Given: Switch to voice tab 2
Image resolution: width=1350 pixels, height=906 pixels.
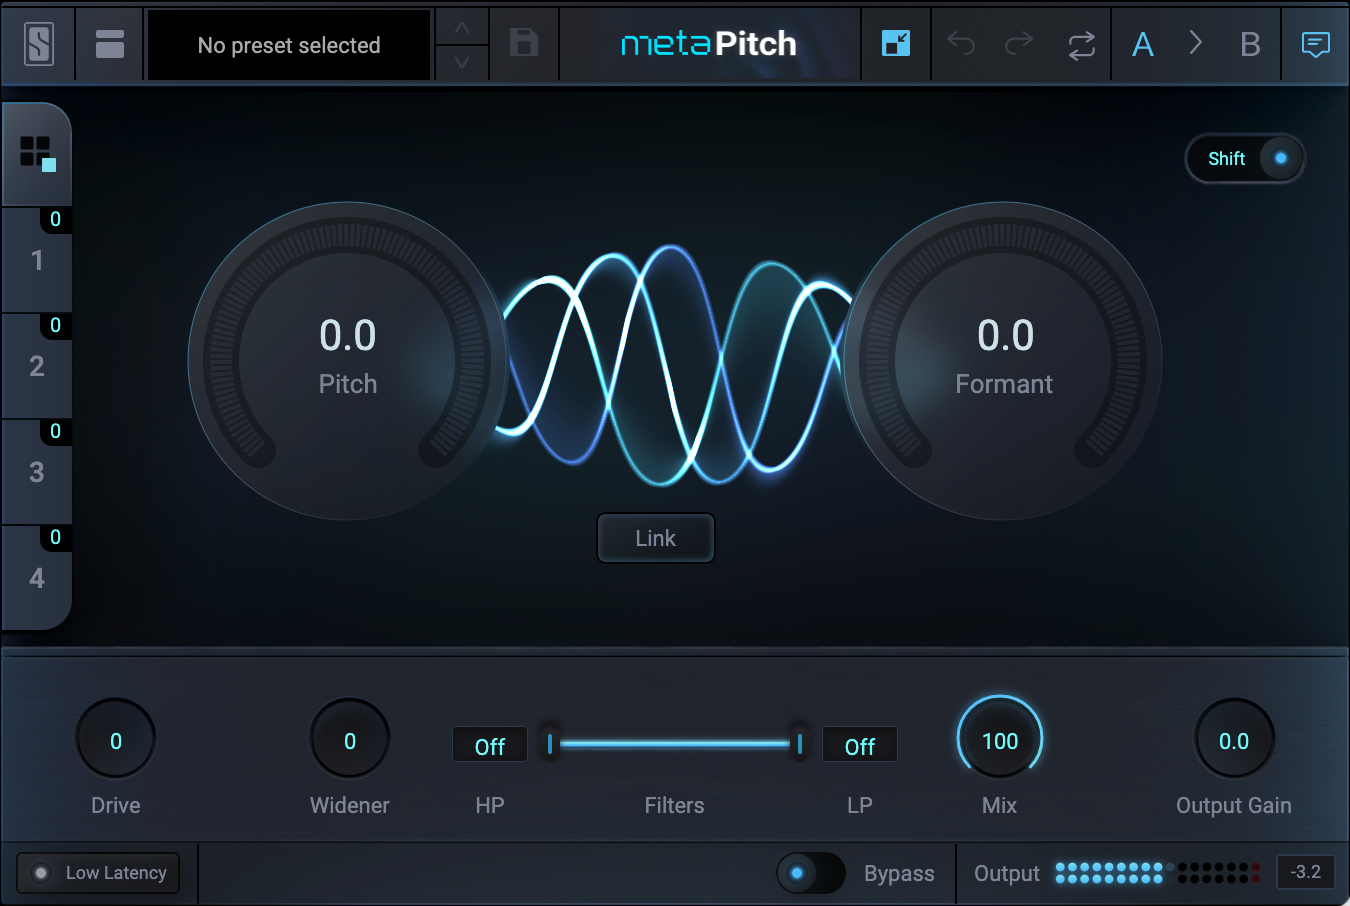Looking at the screenshot, I should tap(37, 367).
